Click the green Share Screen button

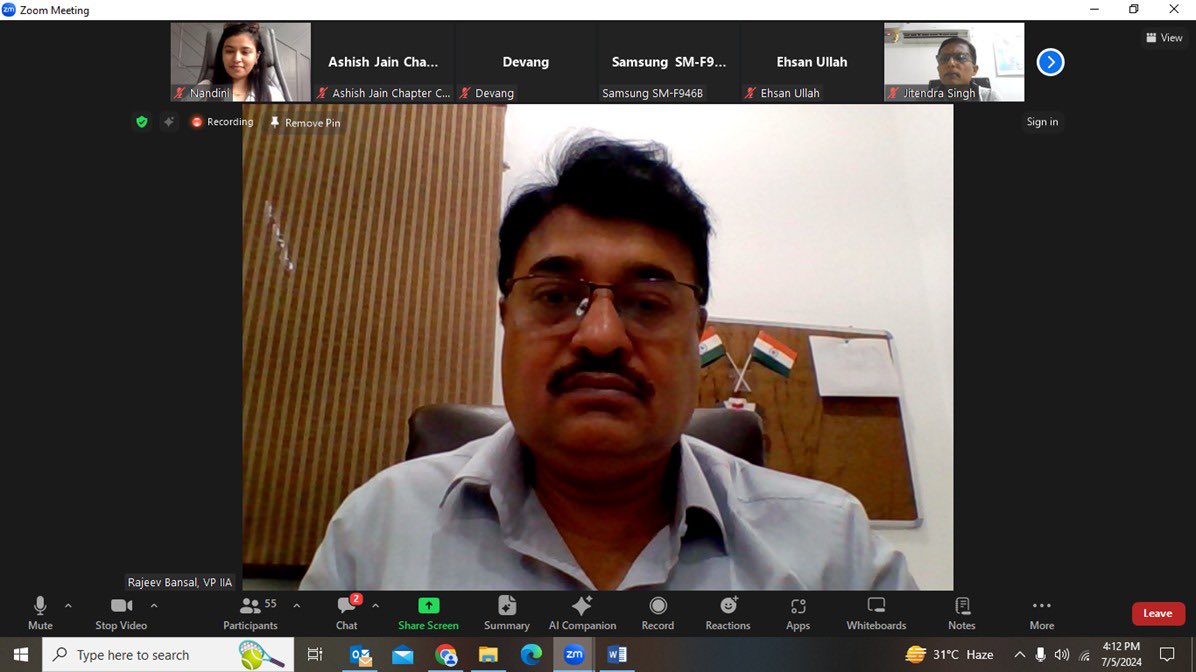[429, 613]
